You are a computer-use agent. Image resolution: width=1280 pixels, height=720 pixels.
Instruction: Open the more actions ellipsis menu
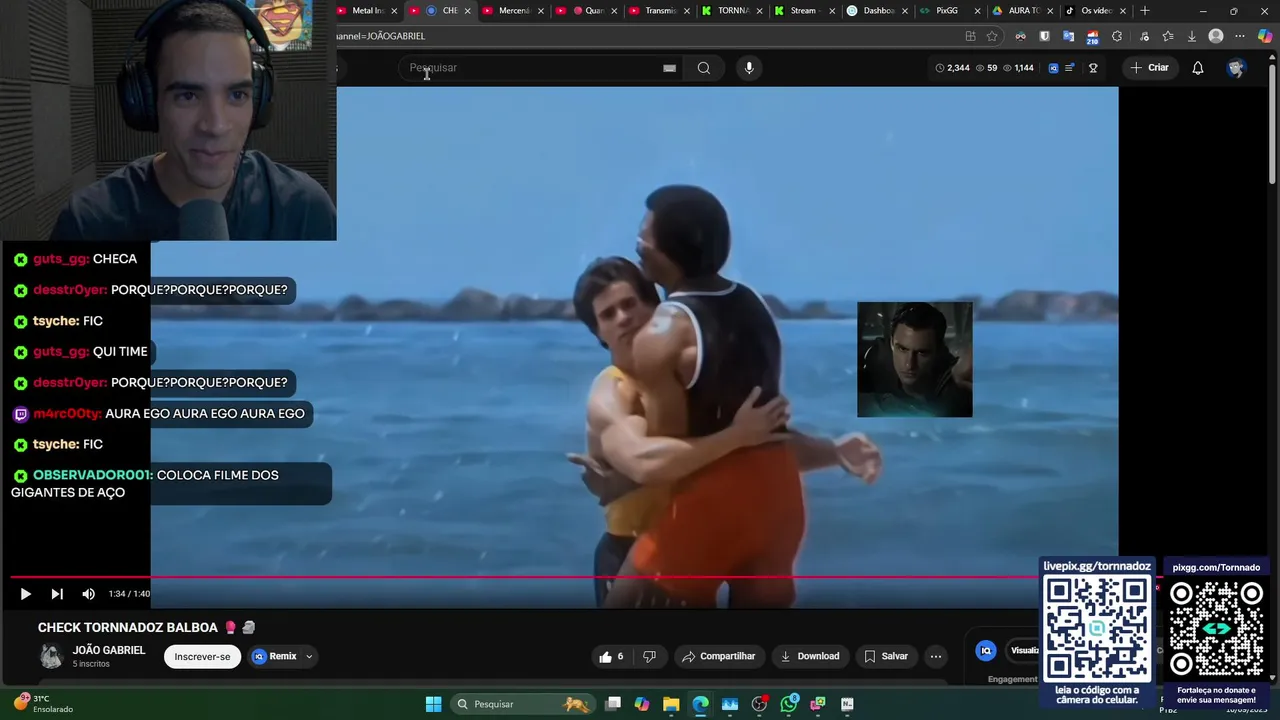tap(935, 657)
